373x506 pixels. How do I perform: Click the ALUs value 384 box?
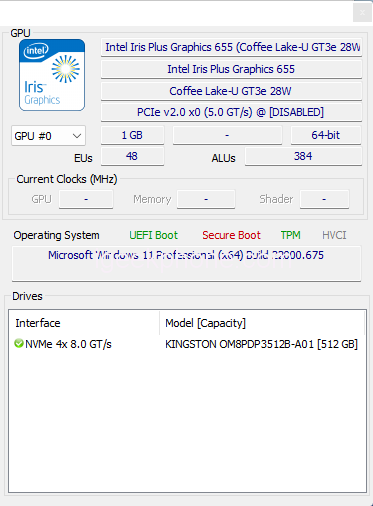[x=303, y=156]
